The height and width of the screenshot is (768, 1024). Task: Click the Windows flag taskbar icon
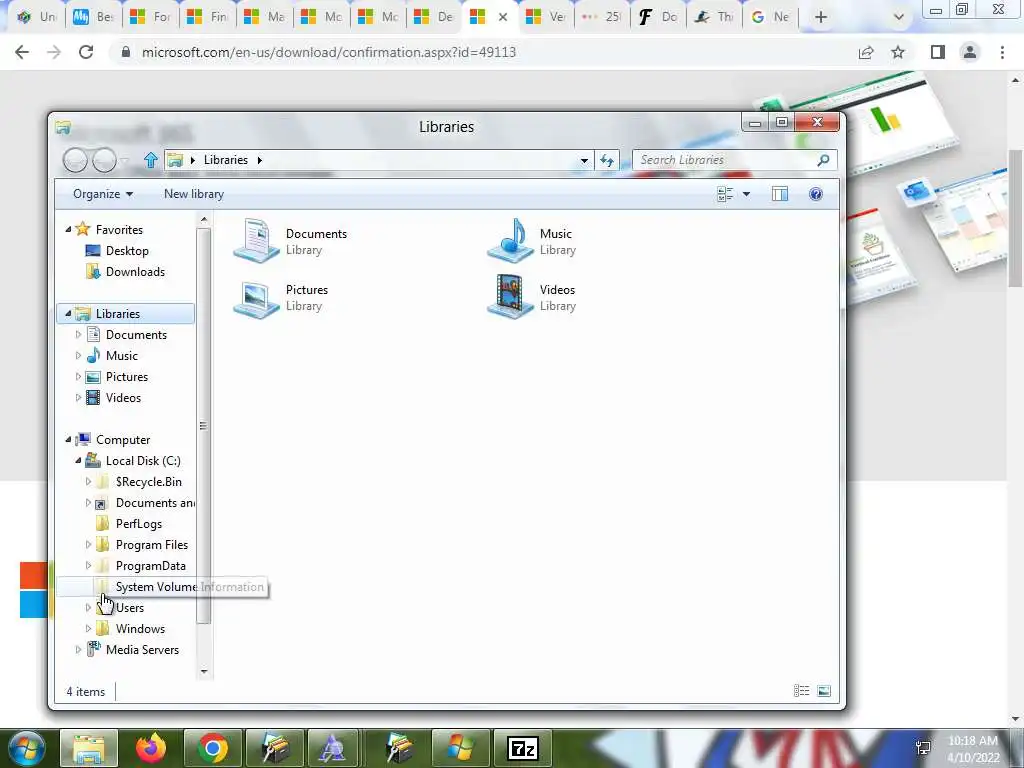coord(461,748)
